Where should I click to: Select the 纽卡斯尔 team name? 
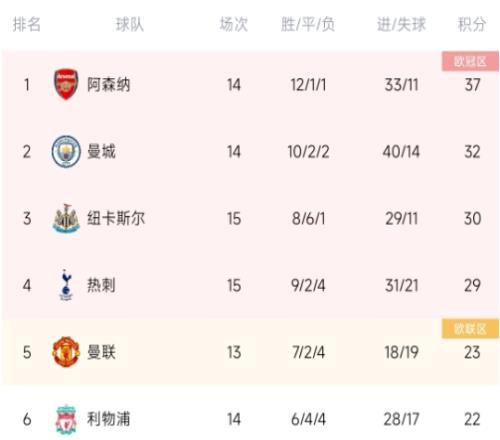tap(116, 218)
